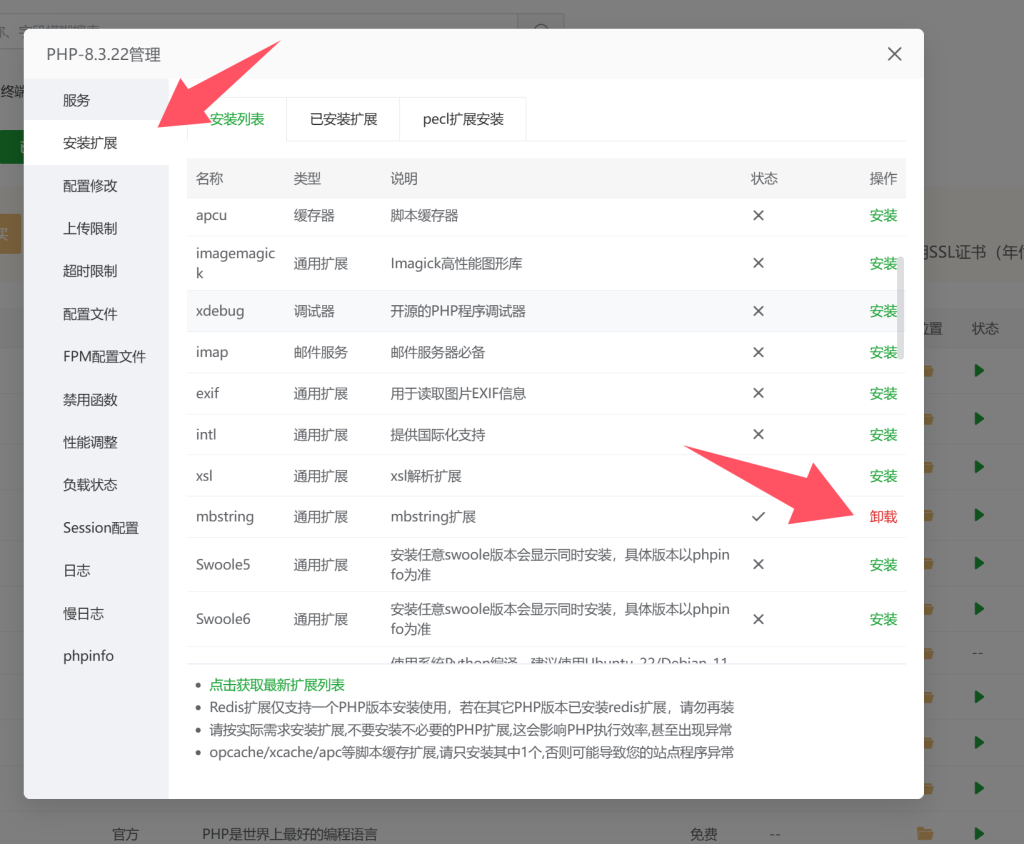Open the 服务 sidebar section

(96, 100)
